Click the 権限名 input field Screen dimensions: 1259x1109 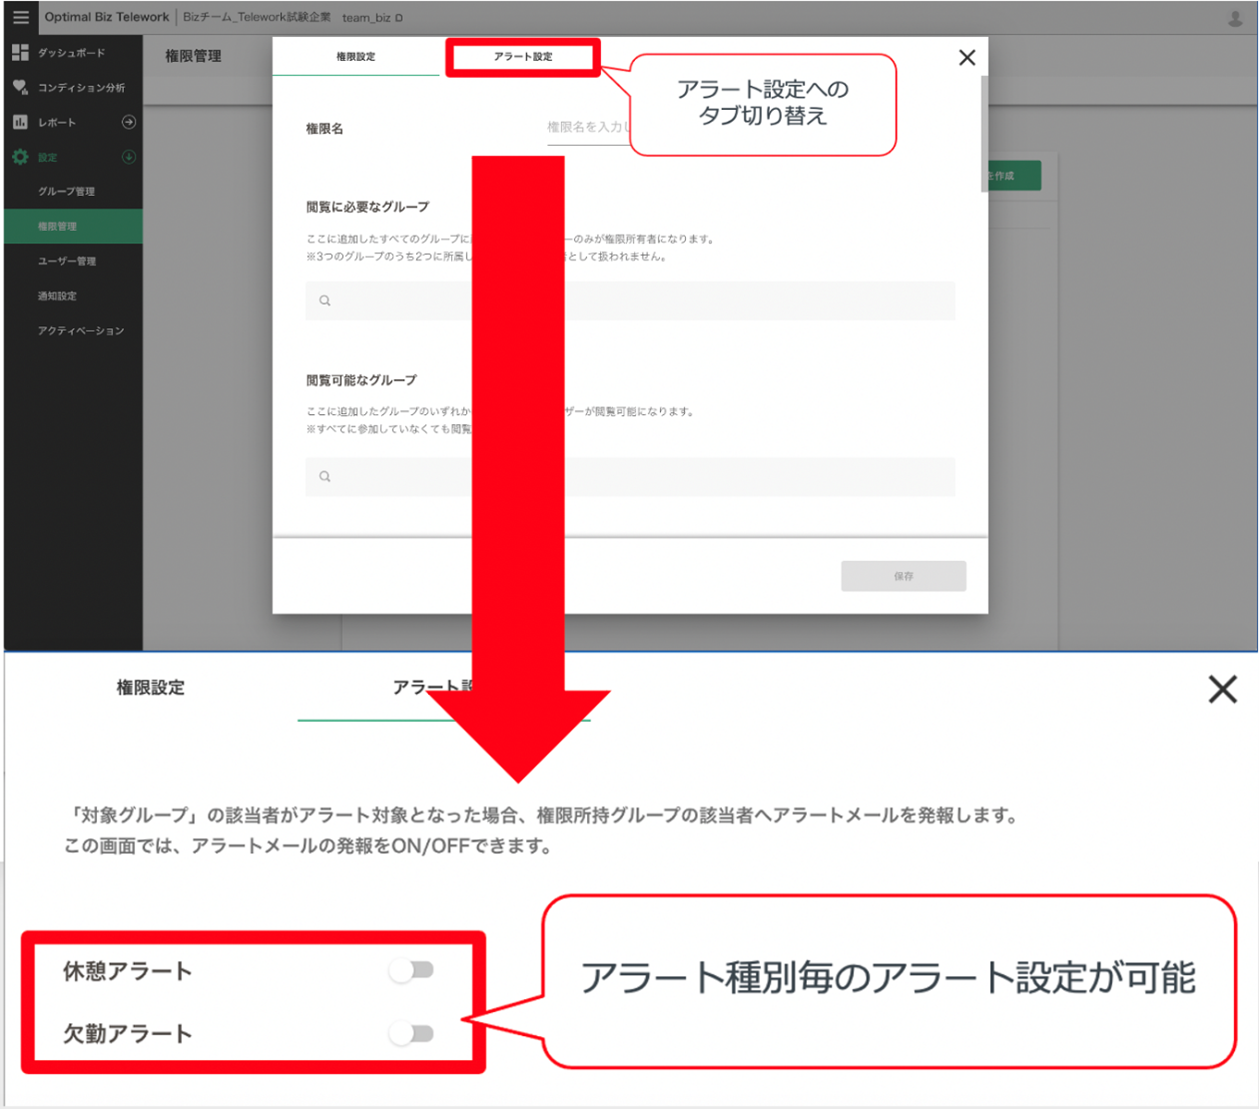(590, 128)
